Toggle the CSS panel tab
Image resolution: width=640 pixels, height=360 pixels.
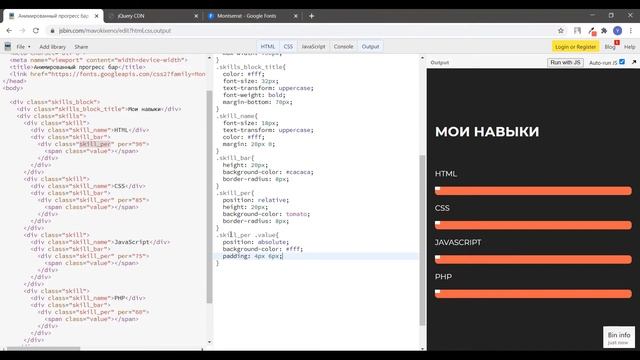coord(288,47)
